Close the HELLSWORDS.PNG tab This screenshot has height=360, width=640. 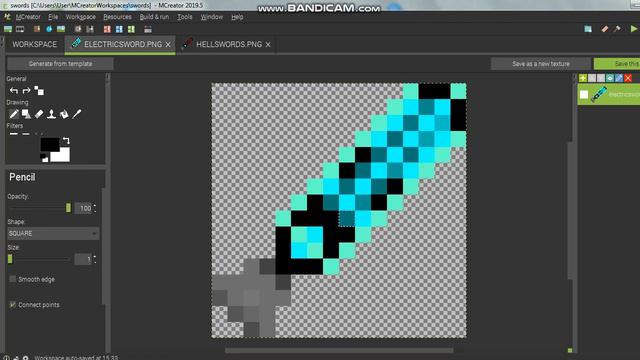[268, 44]
